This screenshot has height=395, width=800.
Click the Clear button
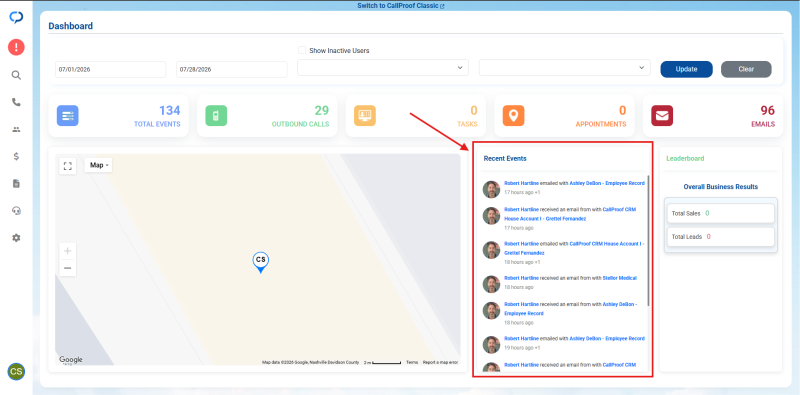[x=746, y=69]
